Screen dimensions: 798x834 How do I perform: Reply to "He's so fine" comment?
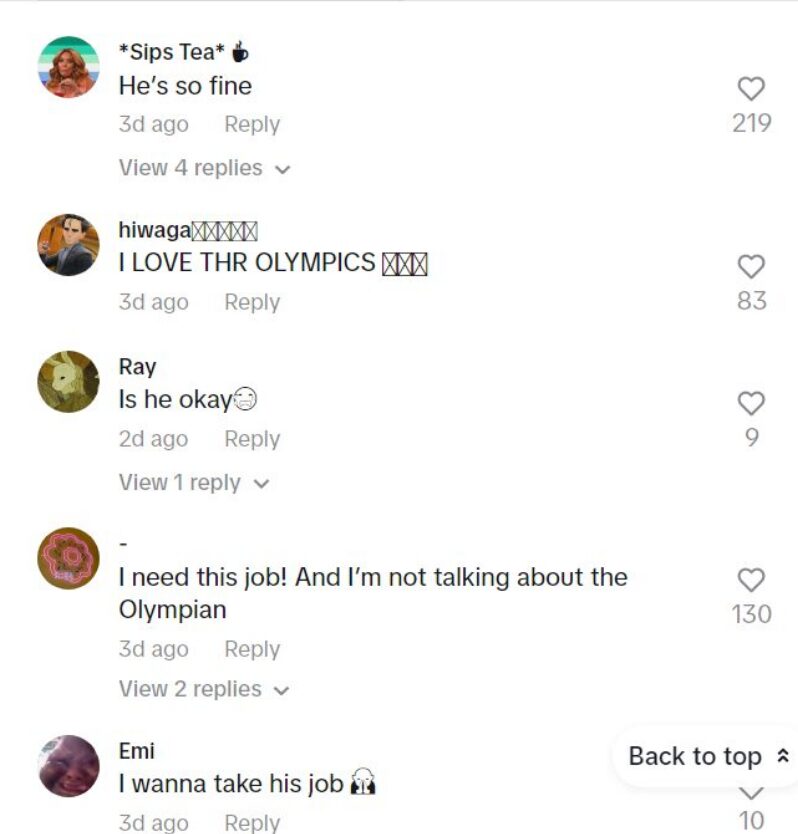(x=252, y=124)
